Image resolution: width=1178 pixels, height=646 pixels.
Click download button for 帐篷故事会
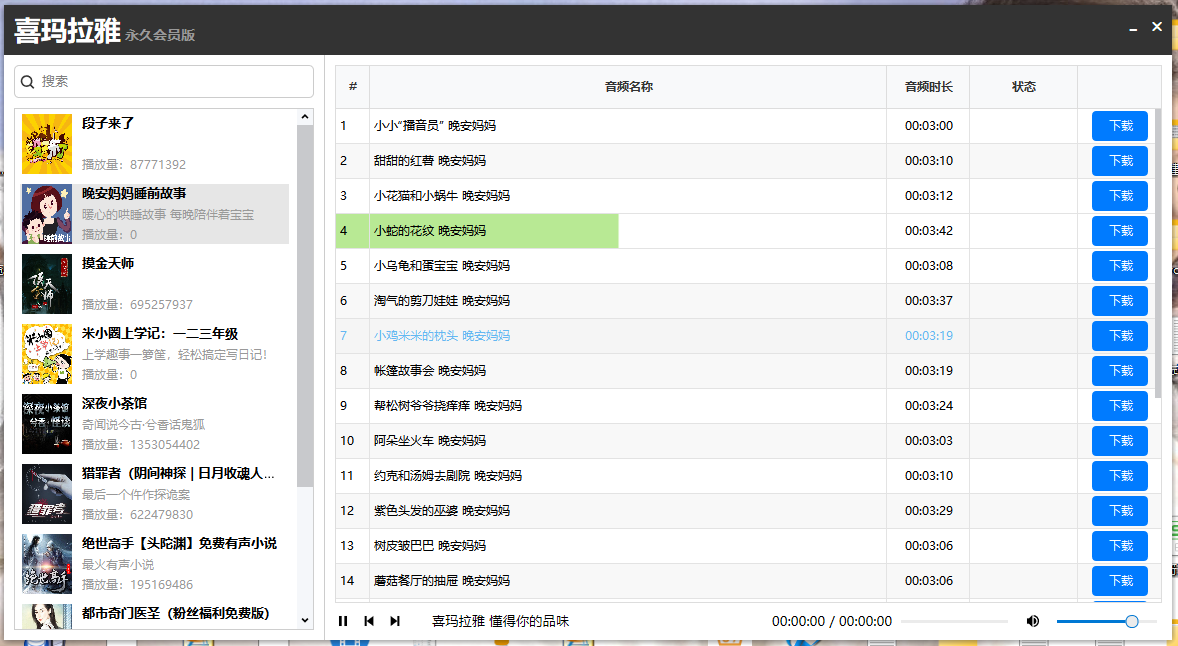coord(1119,371)
